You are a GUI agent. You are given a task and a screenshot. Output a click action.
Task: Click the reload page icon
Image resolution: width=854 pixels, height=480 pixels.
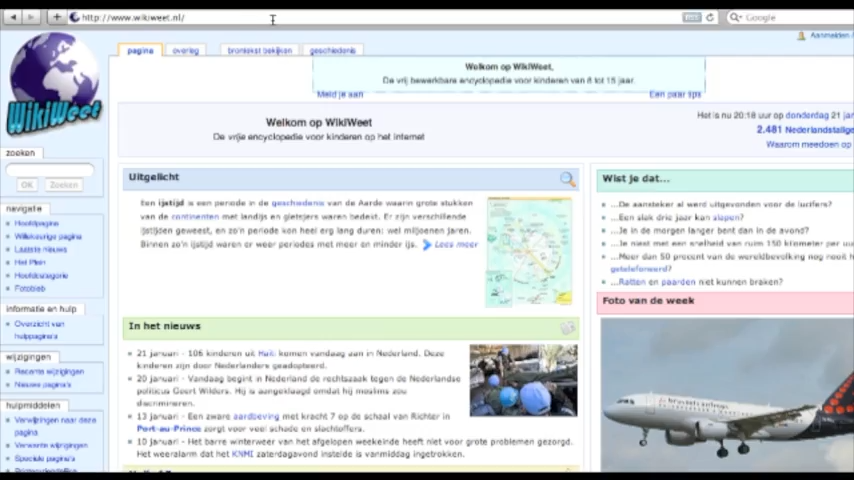pyautogui.click(x=710, y=17)
